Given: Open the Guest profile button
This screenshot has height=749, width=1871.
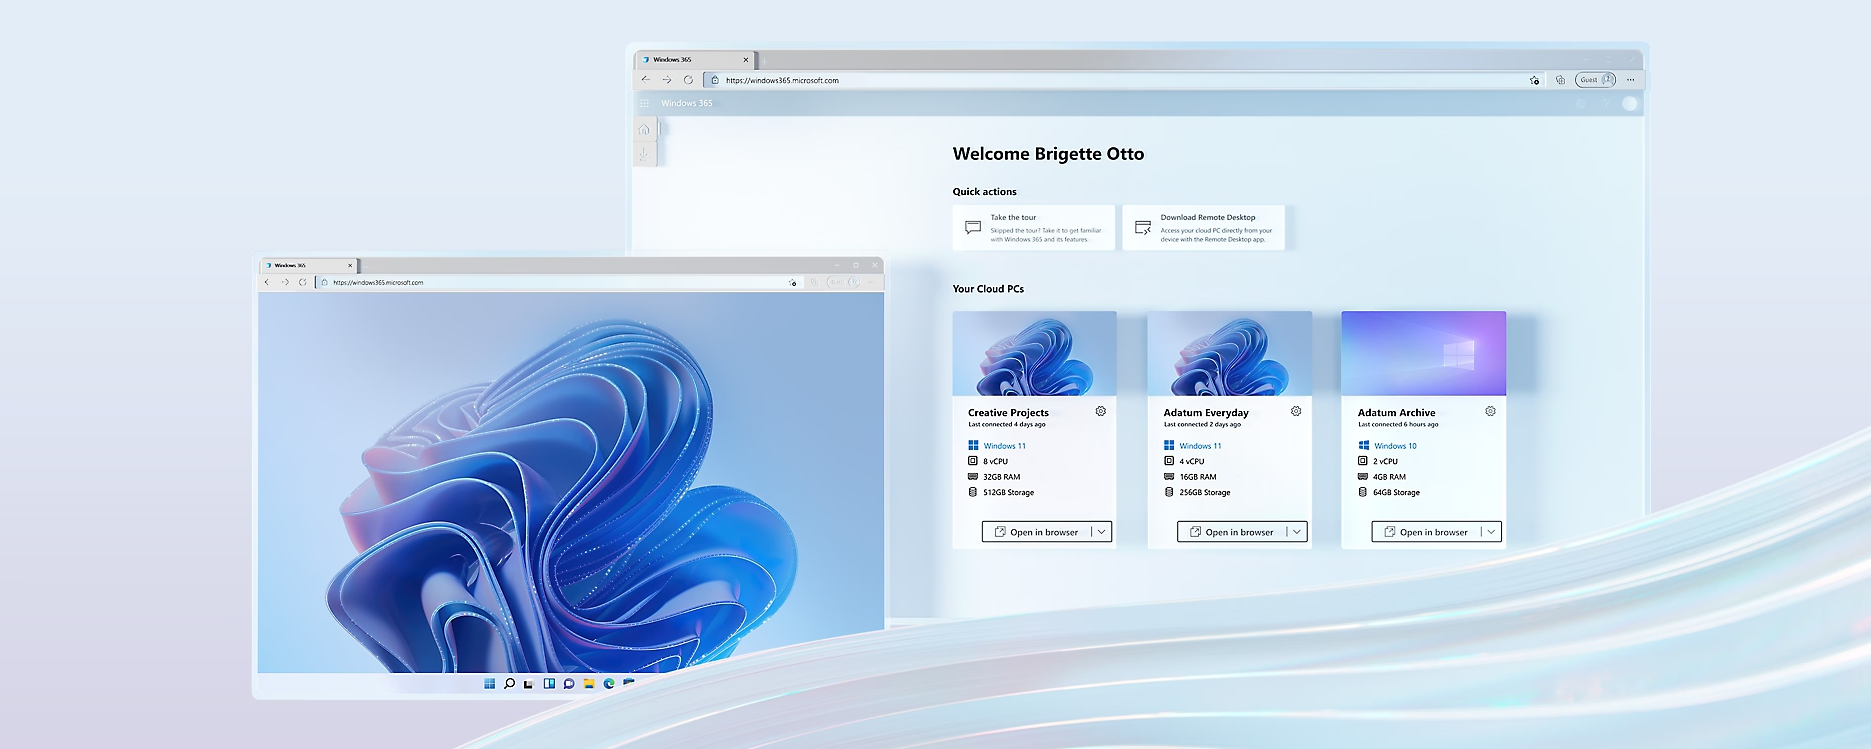Looking at the screenshot, I should tap(1595, 80).
